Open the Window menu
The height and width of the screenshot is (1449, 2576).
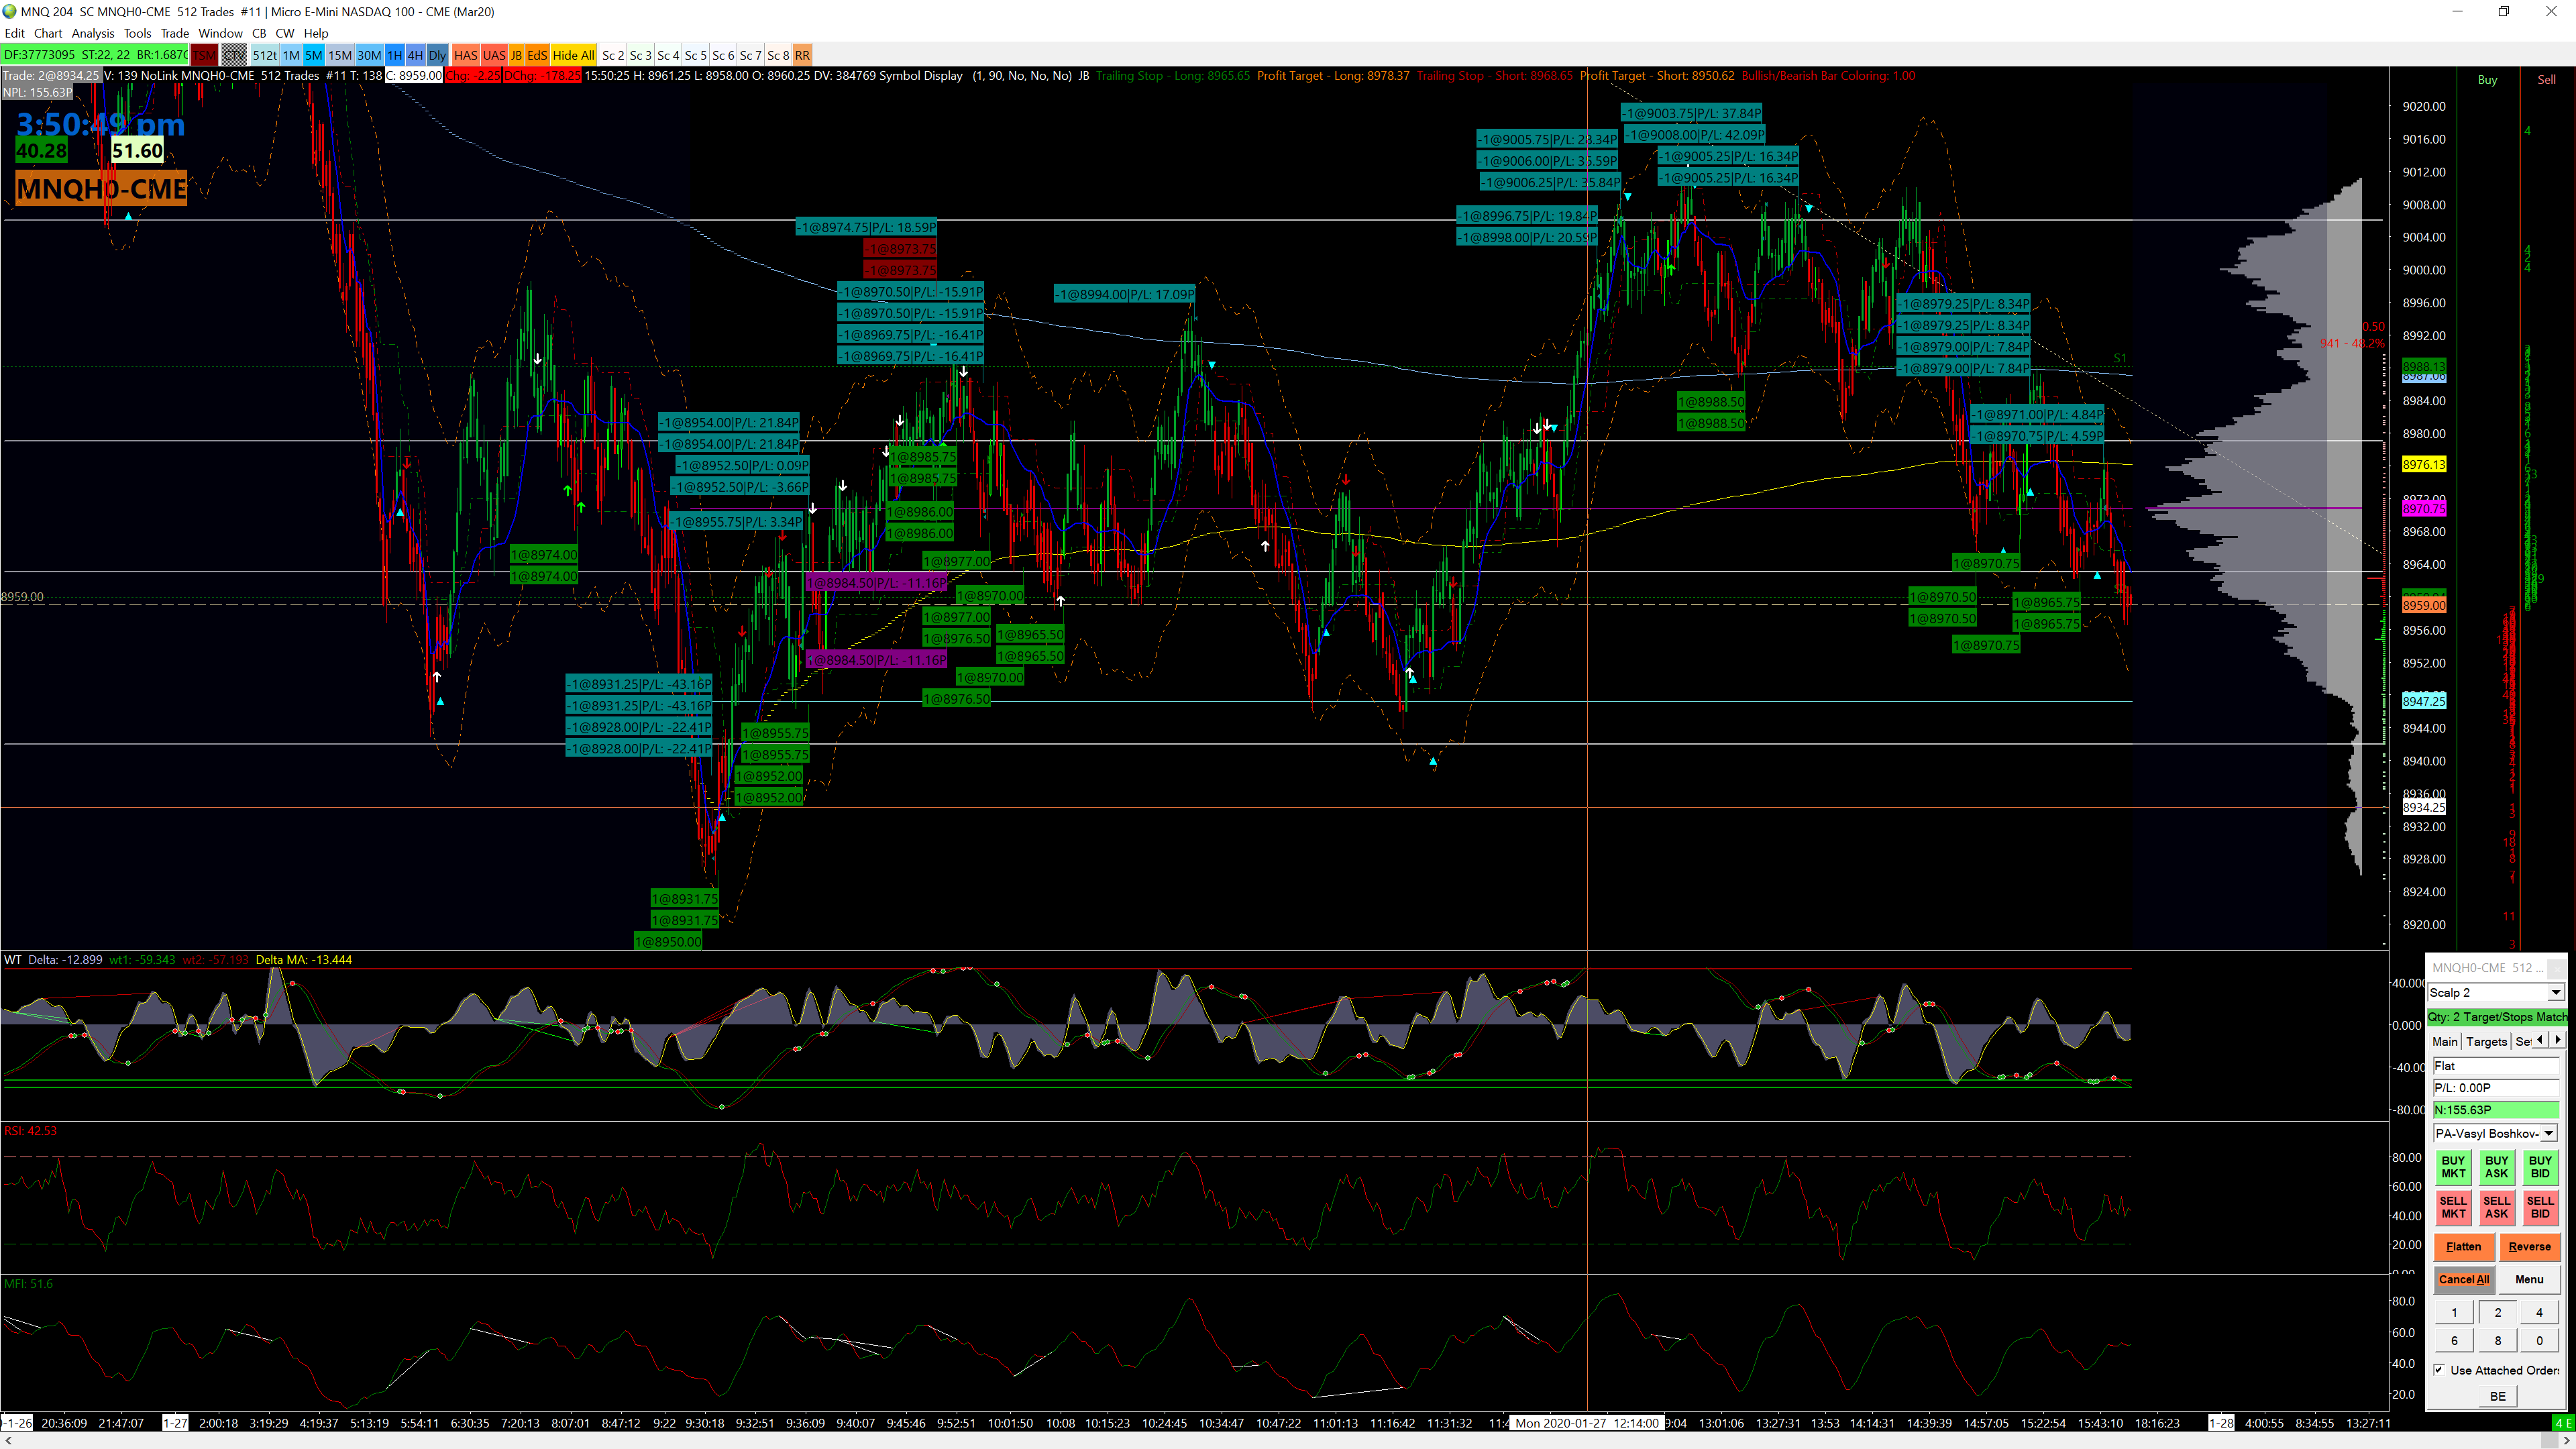coord(220,33)
